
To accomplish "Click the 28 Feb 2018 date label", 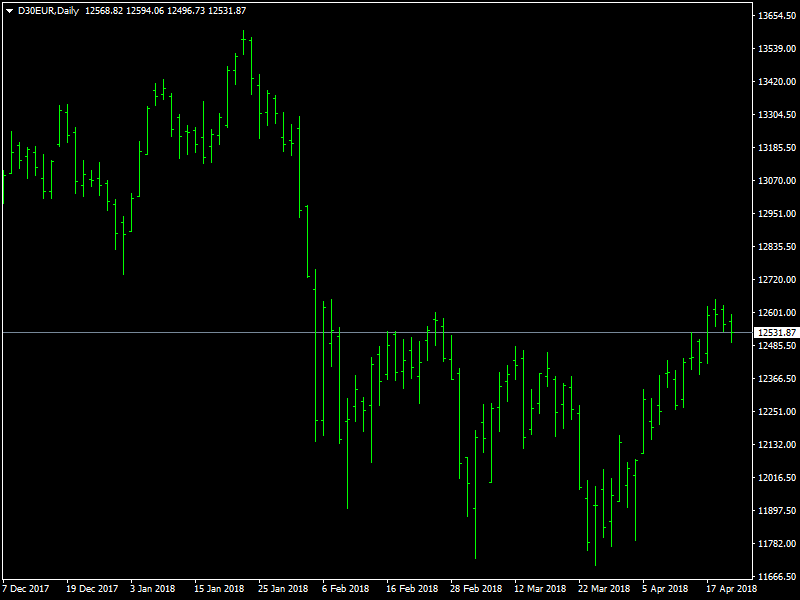I will 476,589.
